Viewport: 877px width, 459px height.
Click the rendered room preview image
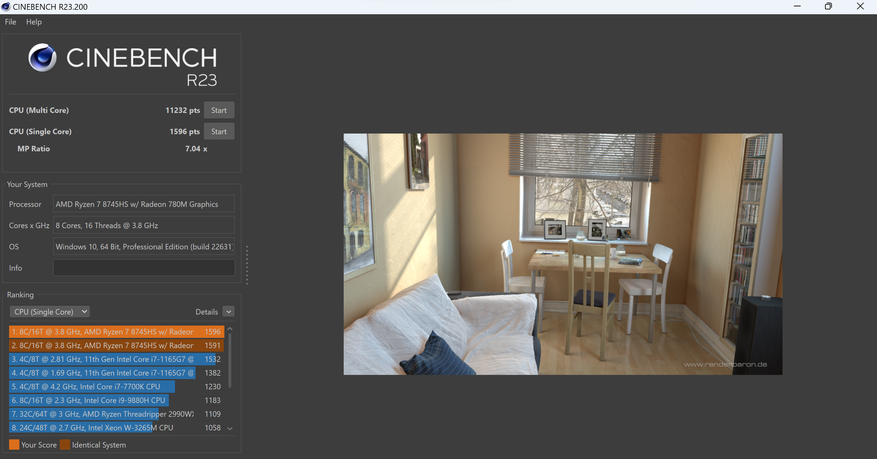pyautogui.click(x=563, y=254)
